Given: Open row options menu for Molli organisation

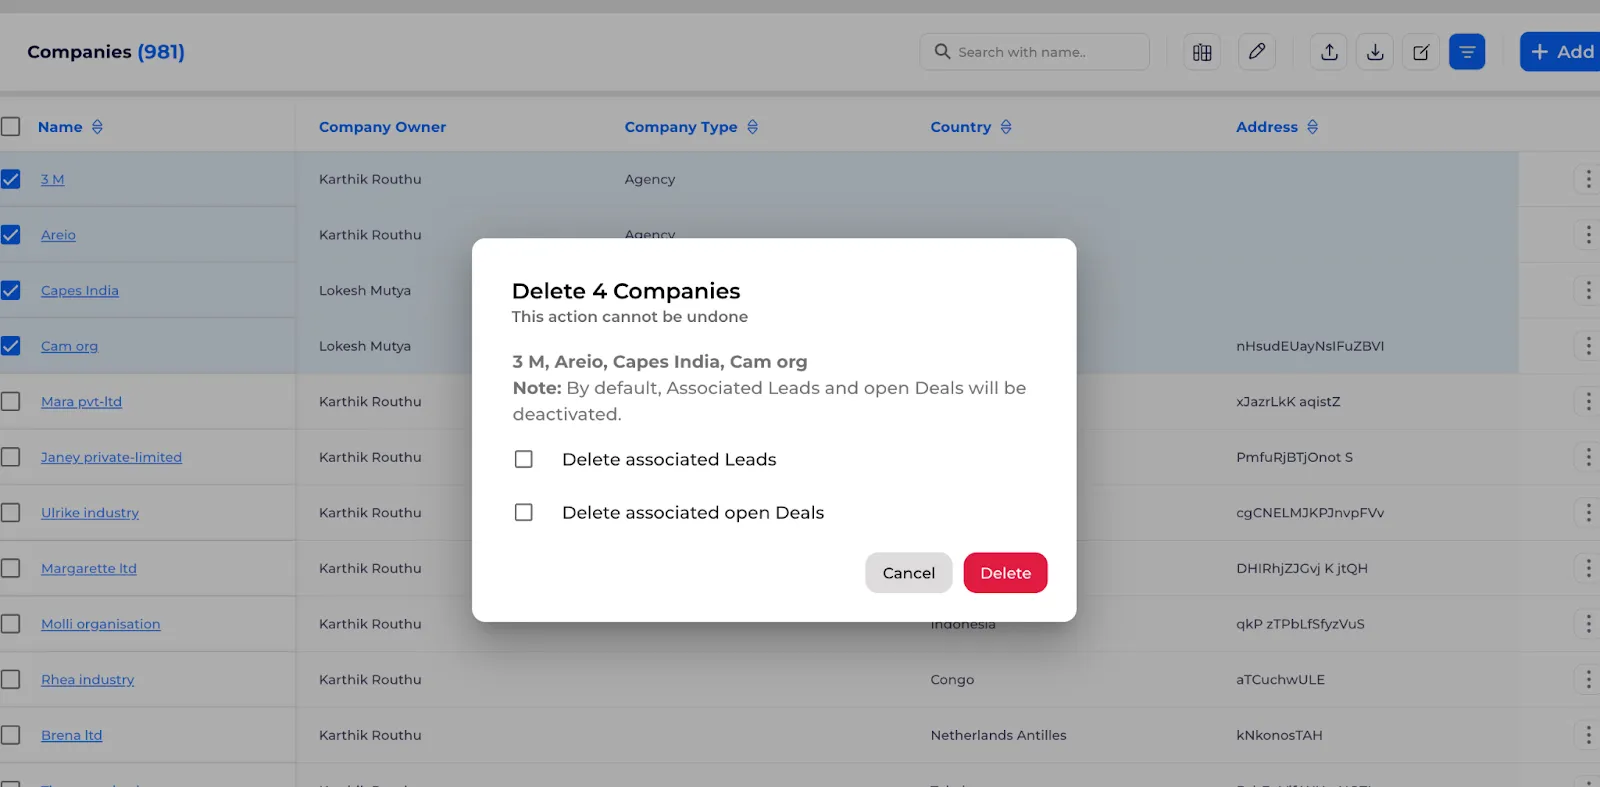Looking at the screenshot, I should coord(1588,624).
